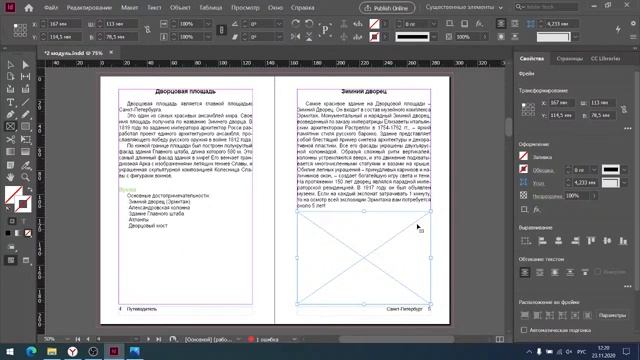Select wrap around object shape option

click(555, 272)
